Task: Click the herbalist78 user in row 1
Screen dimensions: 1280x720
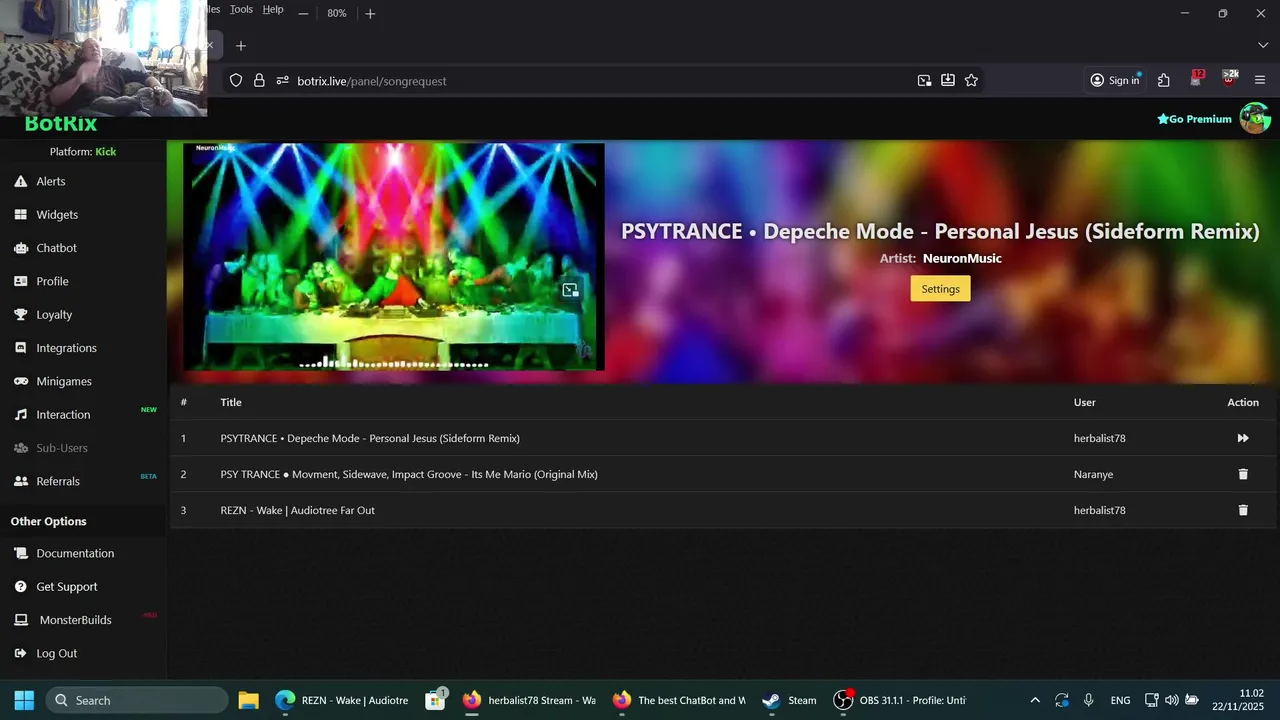Action: (x=1099, y=438)
